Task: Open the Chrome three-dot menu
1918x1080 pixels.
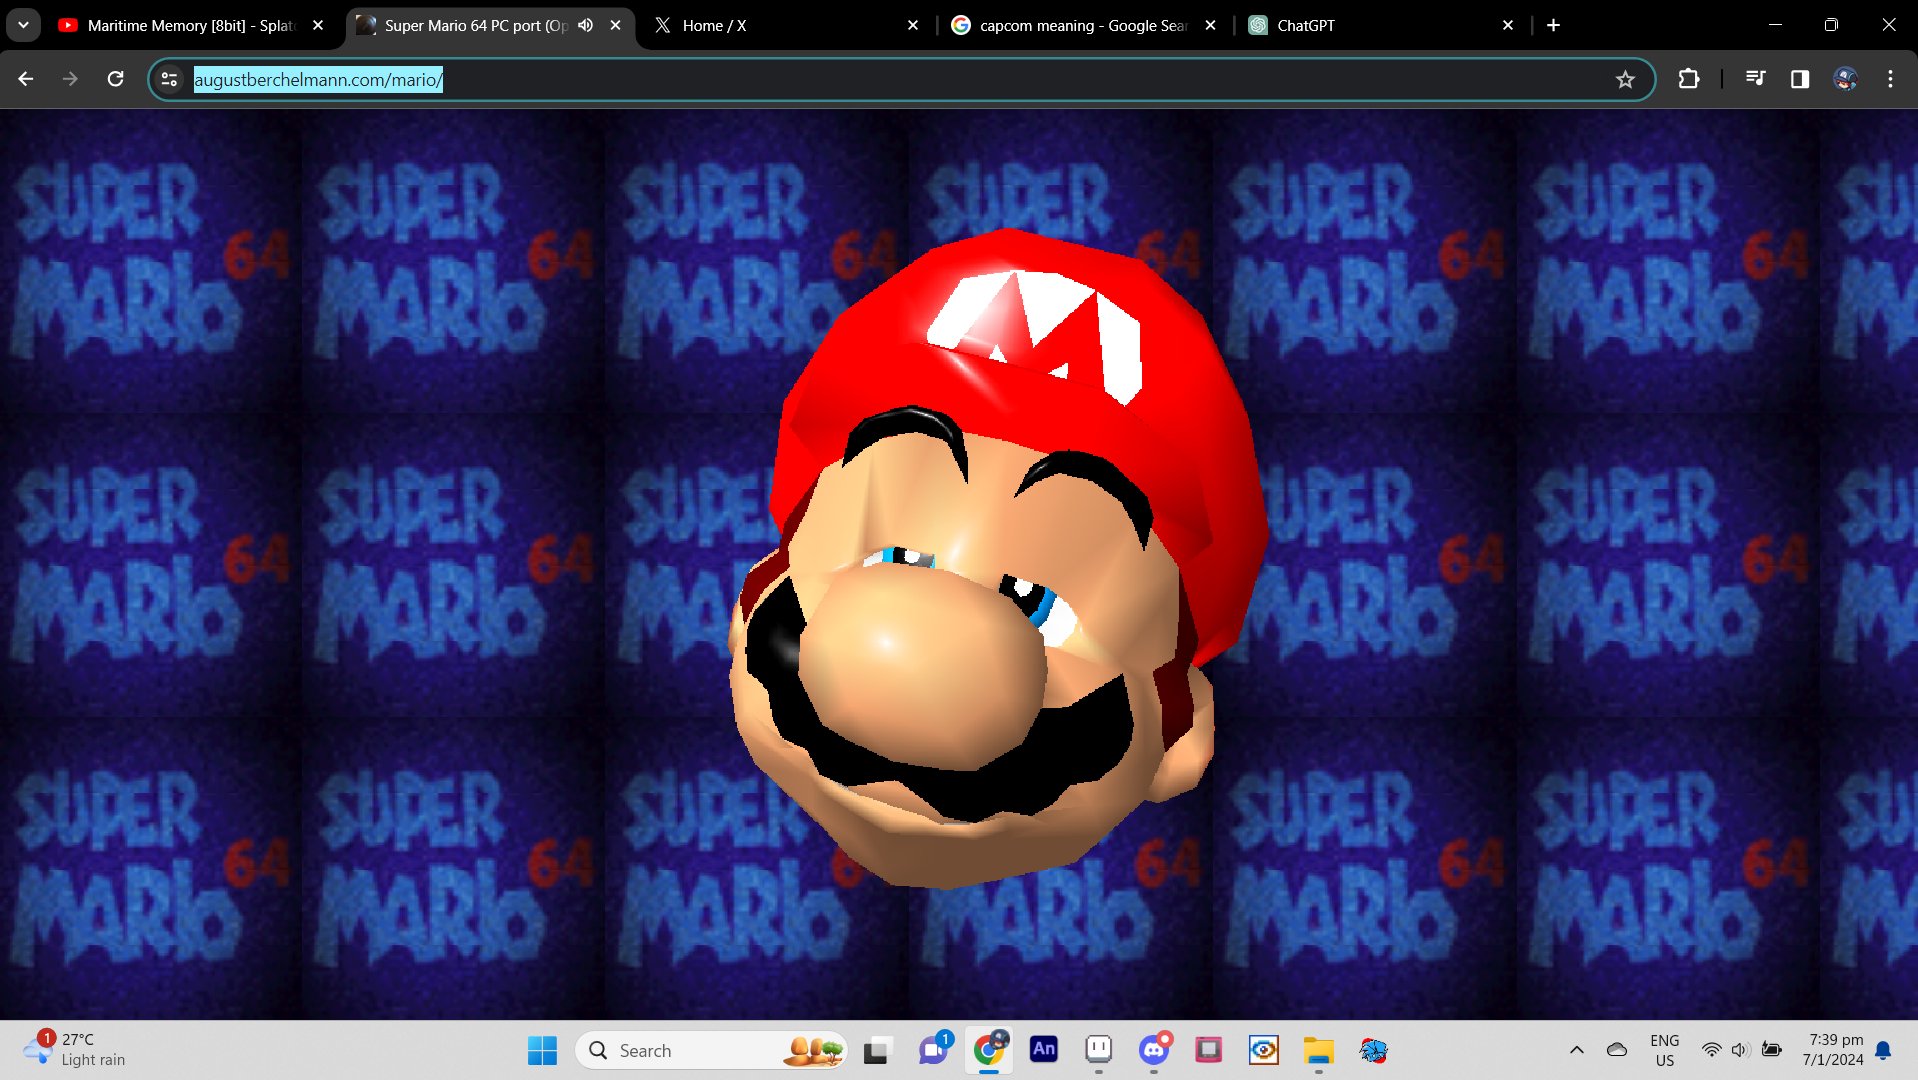Action: tap(1890, 79)
